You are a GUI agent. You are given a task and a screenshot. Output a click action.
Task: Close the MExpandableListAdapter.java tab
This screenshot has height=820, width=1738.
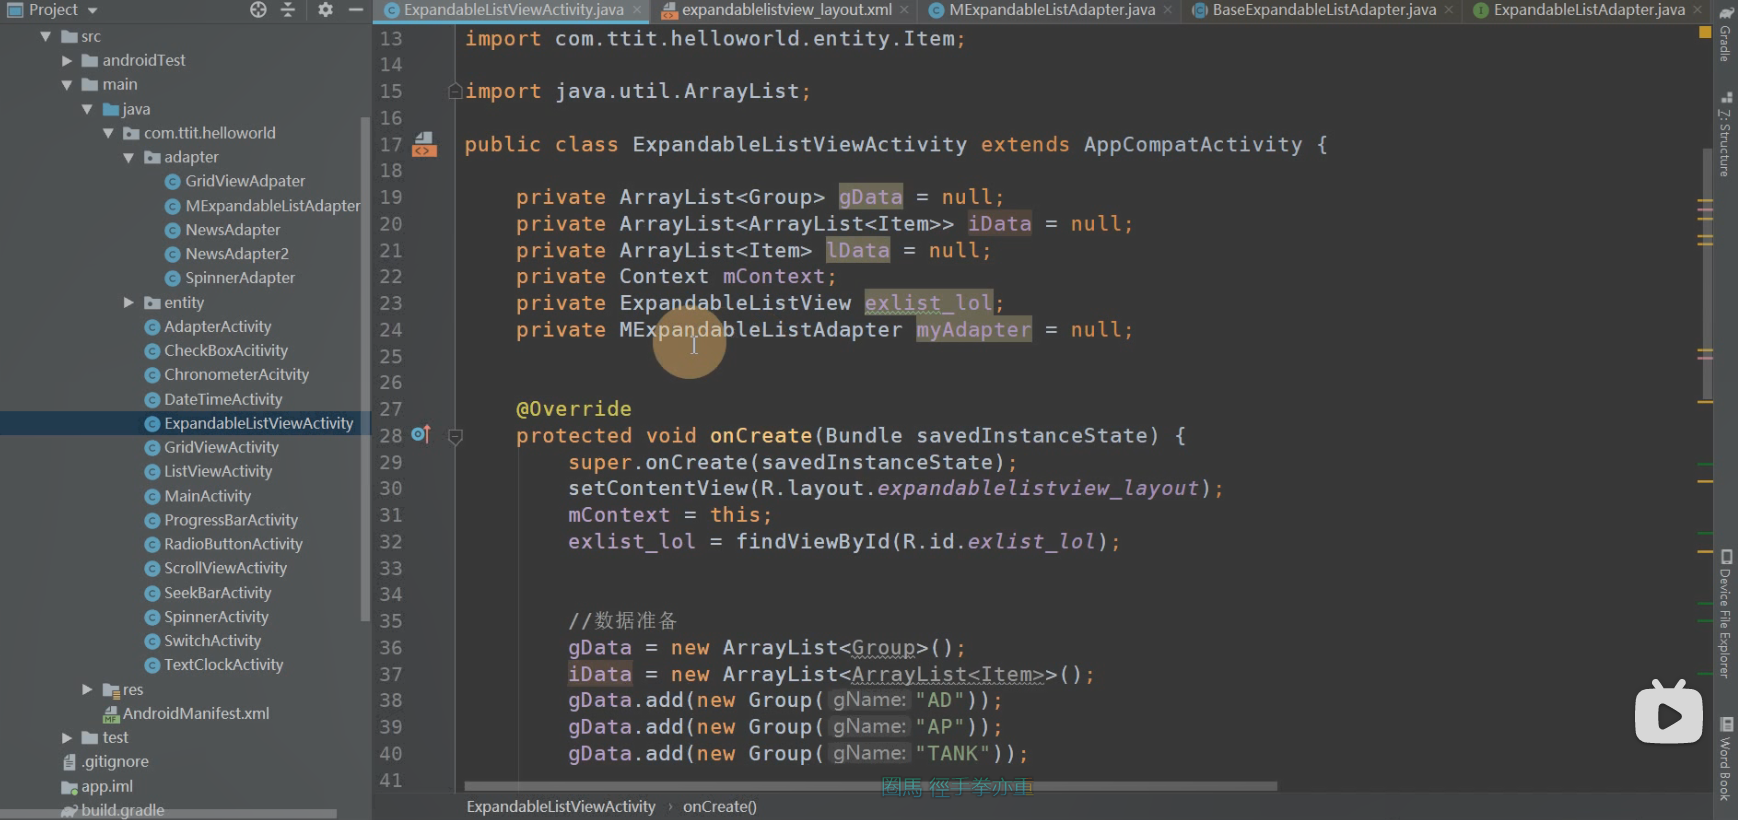click(x=1167, y=10)
